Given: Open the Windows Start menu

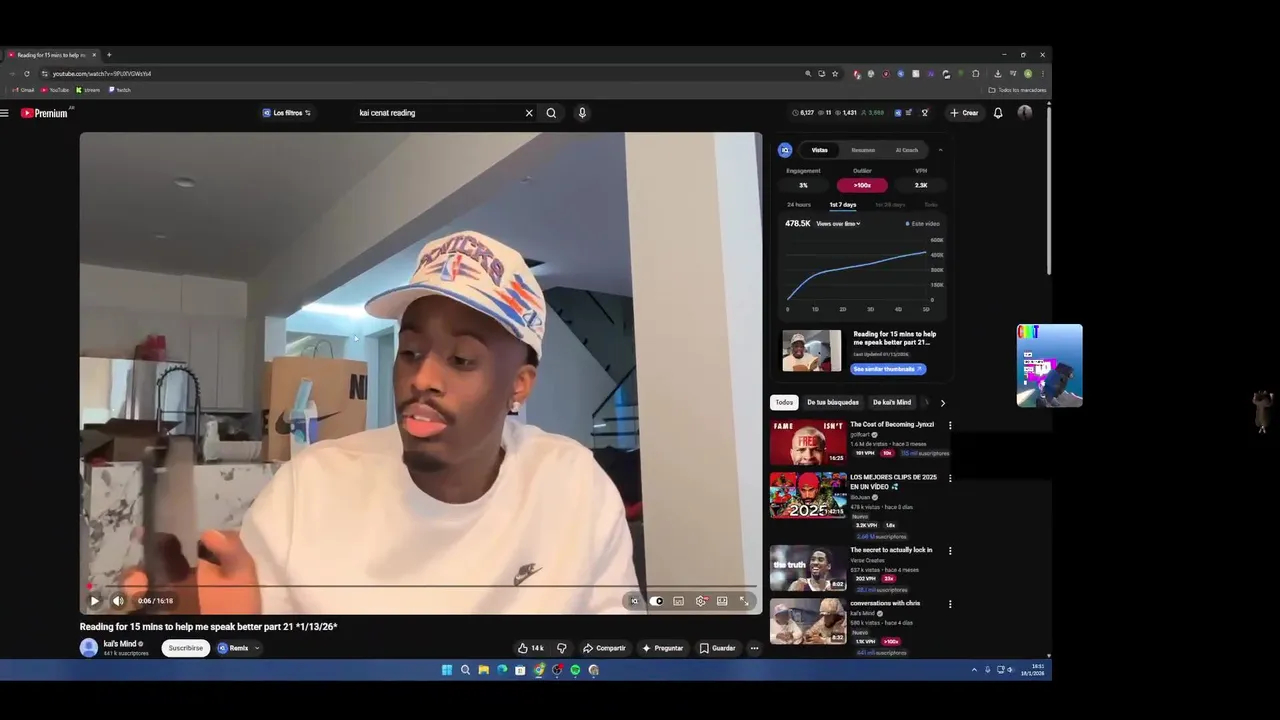Looking at the screenshot, I should tap(447, 670).
